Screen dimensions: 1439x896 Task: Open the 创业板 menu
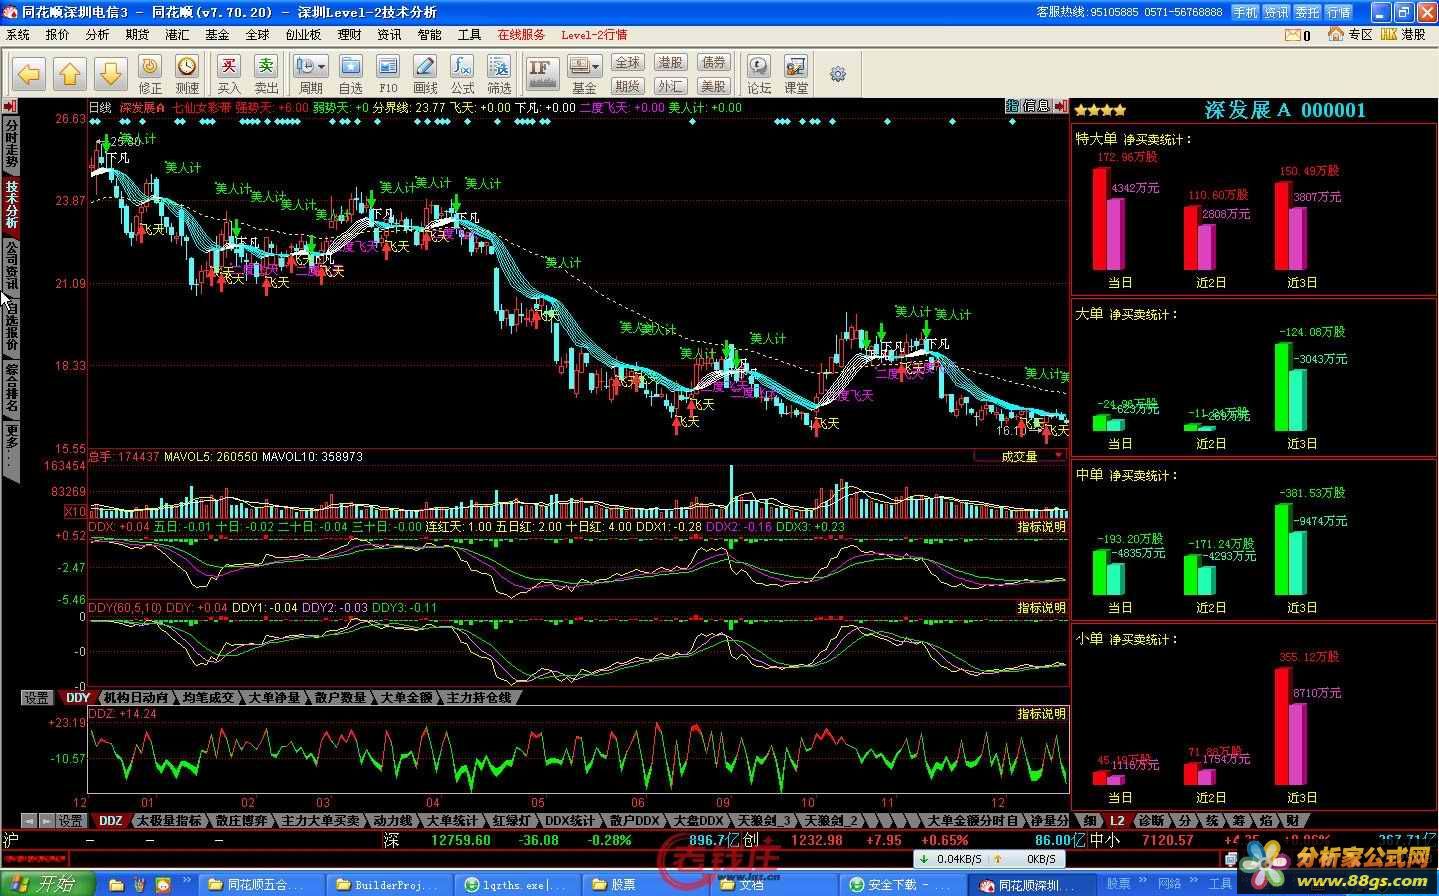click(x=303, y=34)
